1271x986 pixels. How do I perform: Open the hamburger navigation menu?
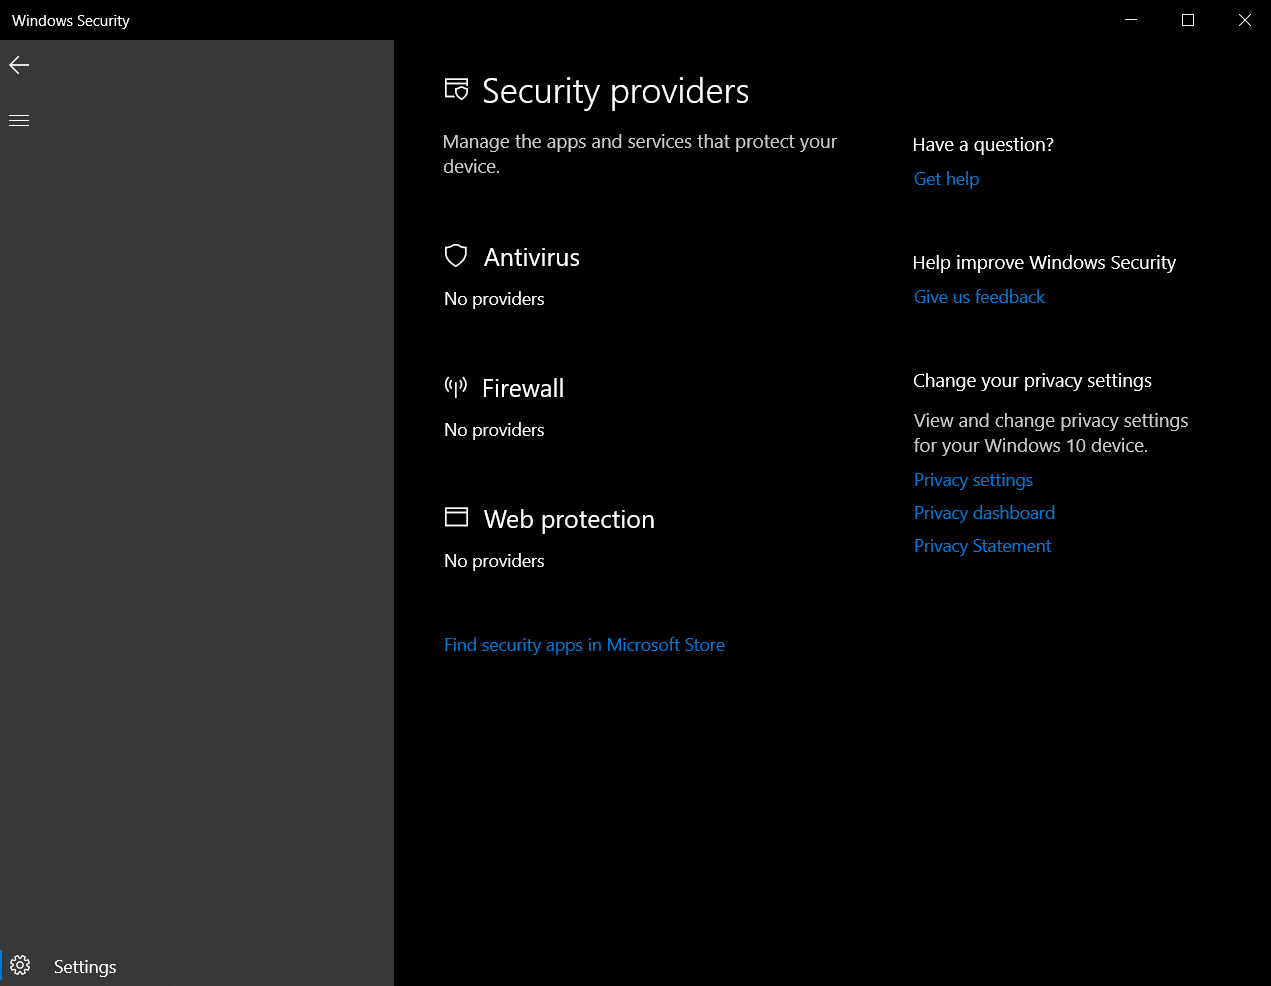tap(19, 120)
